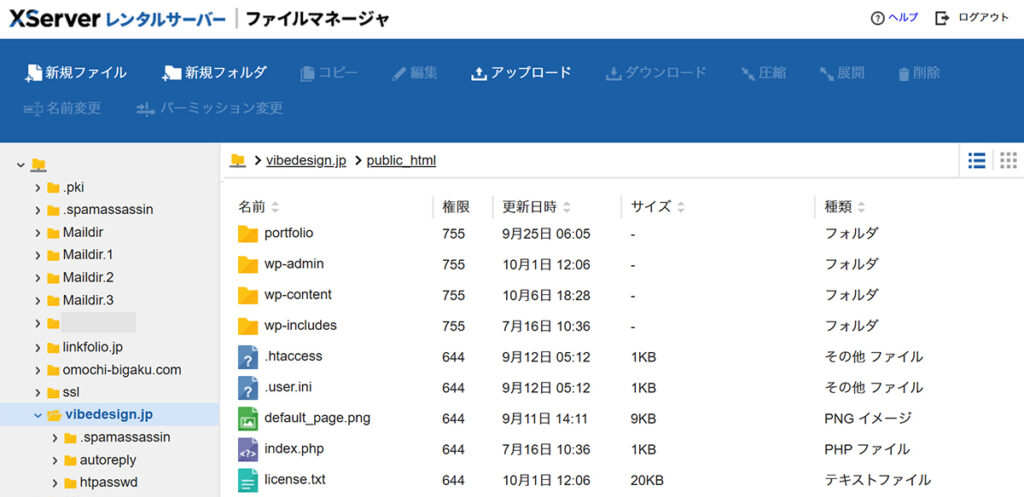
Task: Open the wp-content folder icon
Action: click(x=248, y=295)
